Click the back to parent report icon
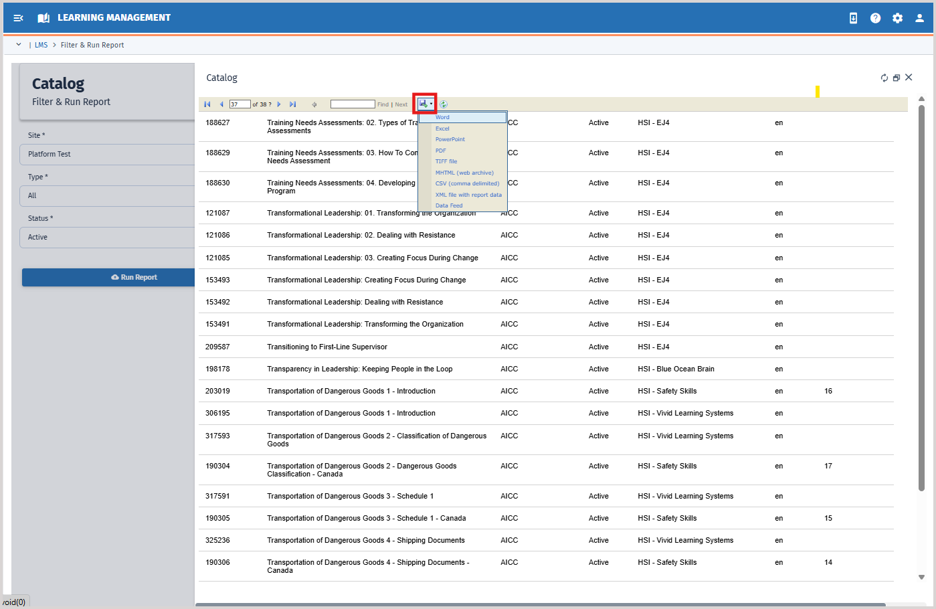Image resolution: width=936 pixels, height=609 pixels. coord(315,104)
